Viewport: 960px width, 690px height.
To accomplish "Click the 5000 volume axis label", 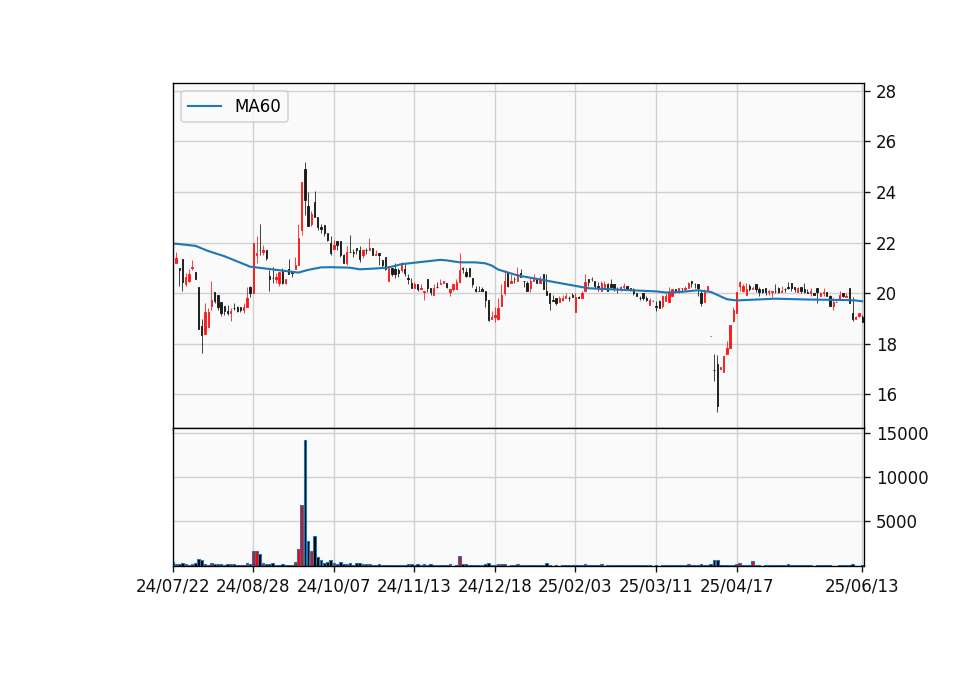I will point(897,522).
